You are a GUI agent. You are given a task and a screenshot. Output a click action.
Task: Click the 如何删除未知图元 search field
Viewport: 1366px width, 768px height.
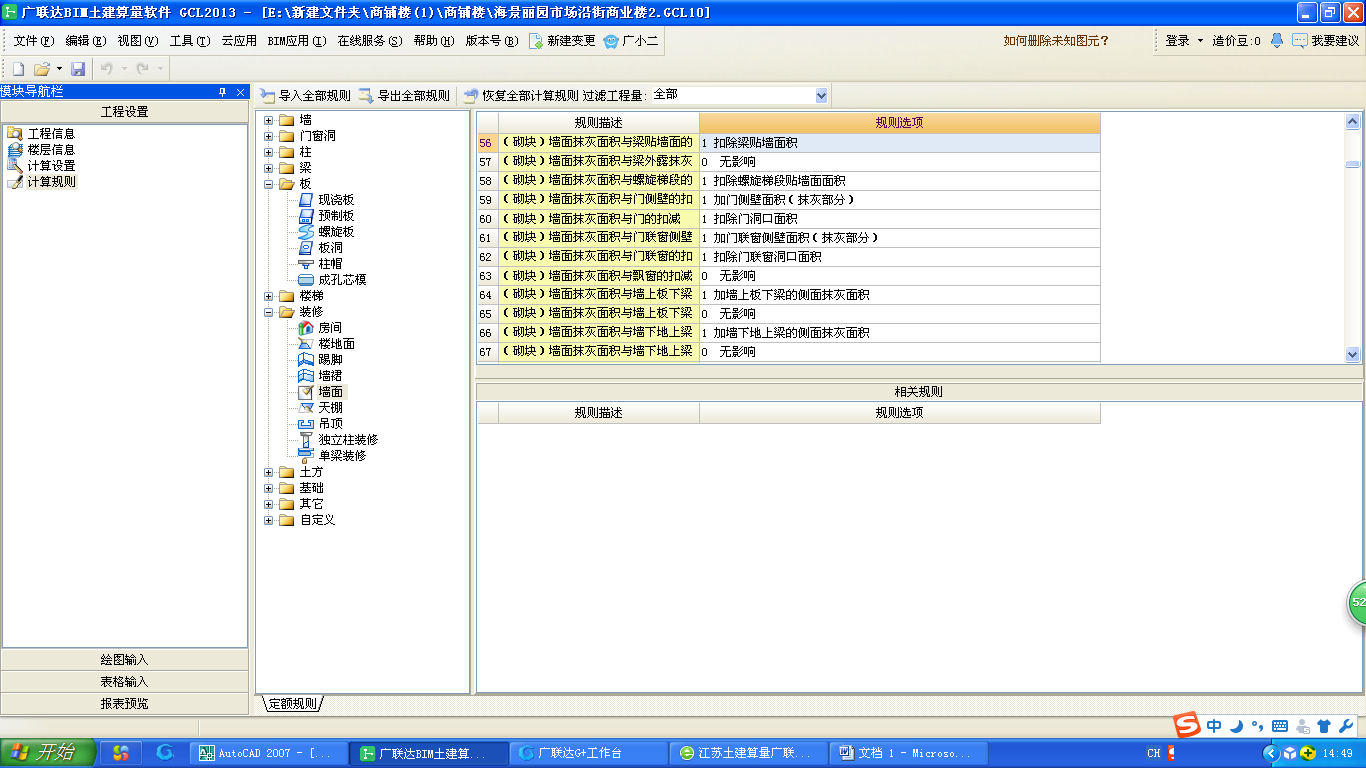(x=1056, y=41)
